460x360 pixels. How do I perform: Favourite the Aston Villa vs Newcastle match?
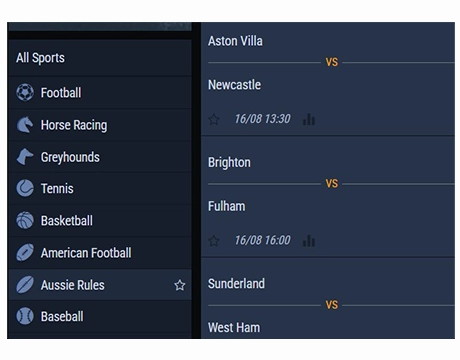click(x=214, y=119)
